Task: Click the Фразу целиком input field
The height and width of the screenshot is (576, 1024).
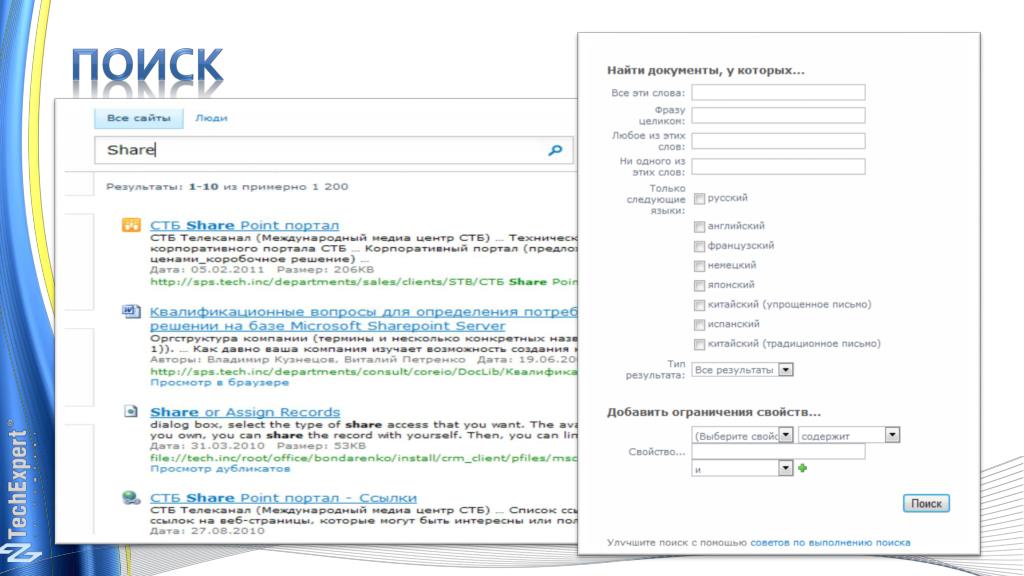Action: [778, 116]
